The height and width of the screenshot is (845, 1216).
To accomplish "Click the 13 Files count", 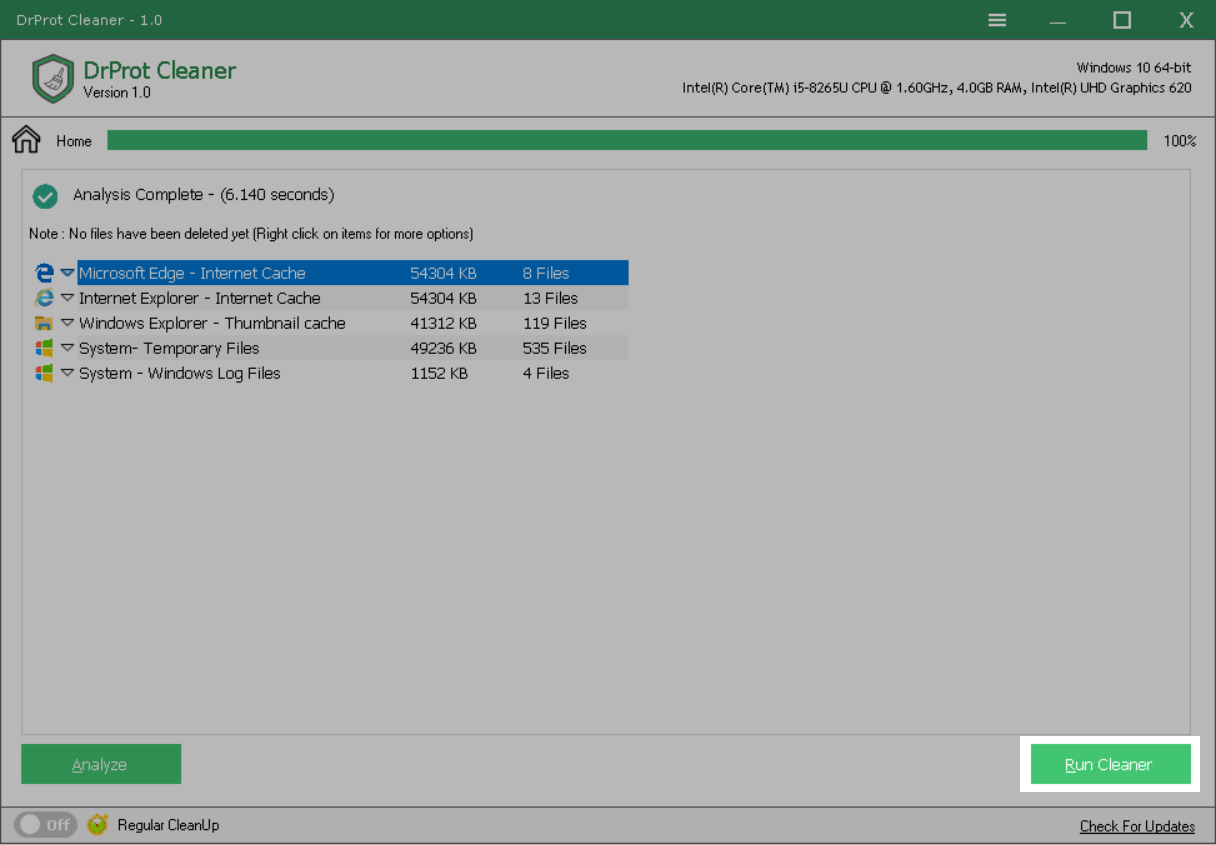I will click(x=550, y=298).
